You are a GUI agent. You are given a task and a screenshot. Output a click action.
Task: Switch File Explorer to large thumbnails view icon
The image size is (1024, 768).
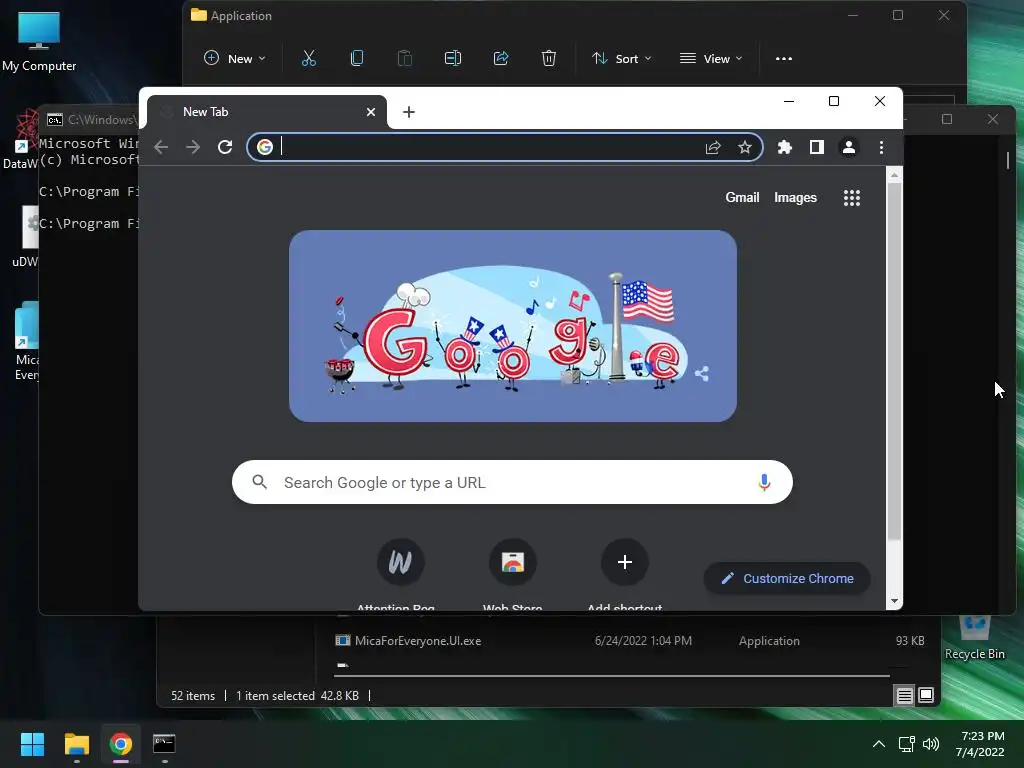[926, 696]
